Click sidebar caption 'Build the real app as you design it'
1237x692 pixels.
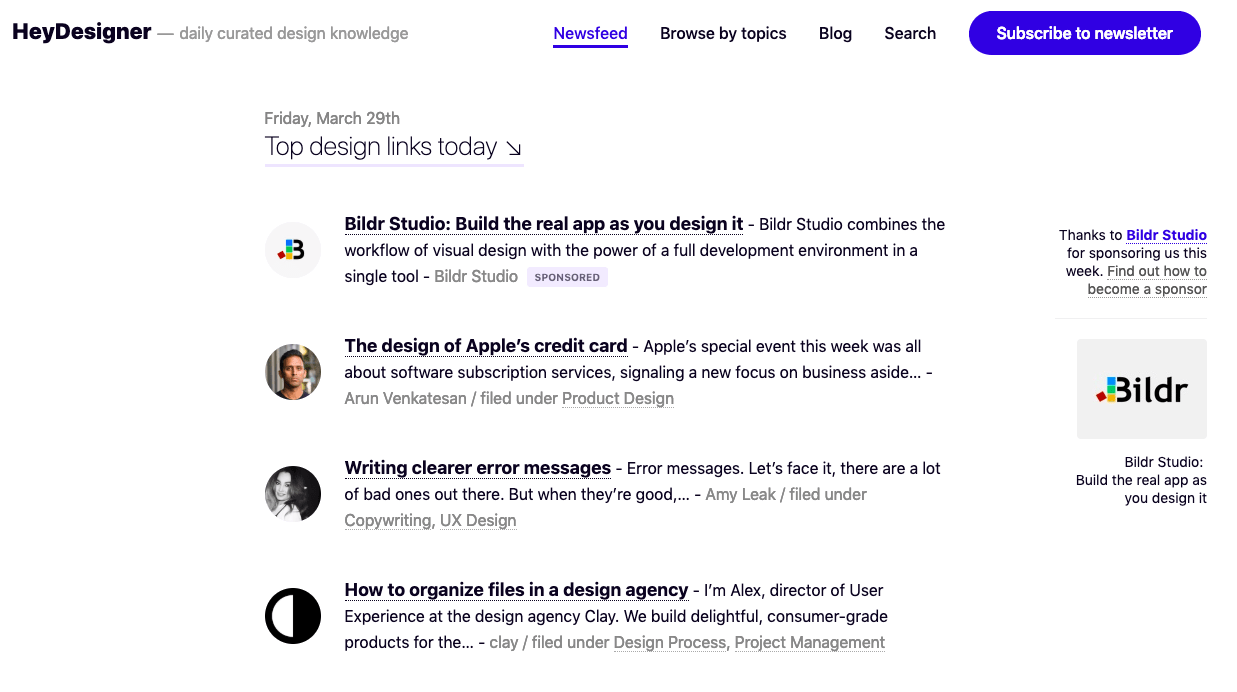pos(1141,489)
